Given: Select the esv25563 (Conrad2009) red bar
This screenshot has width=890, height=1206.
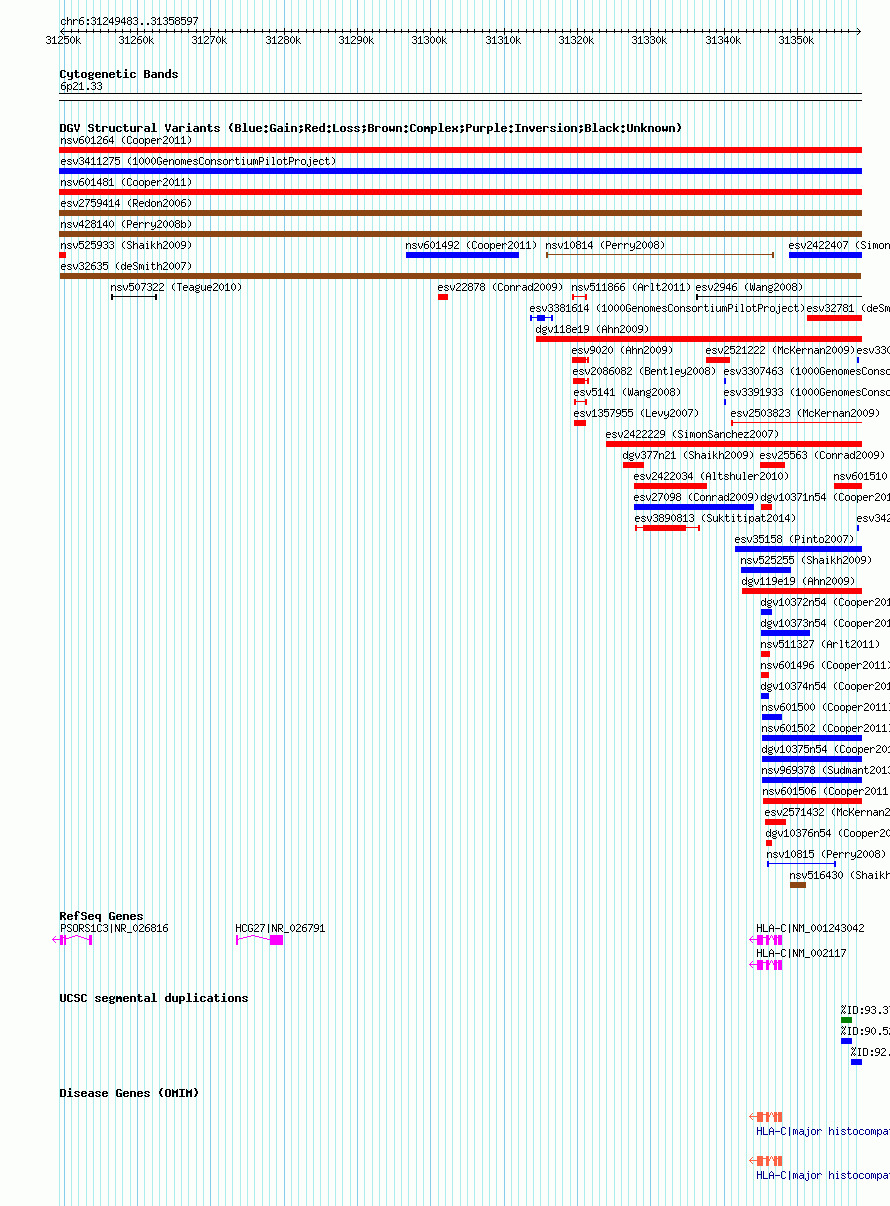Looking at the screenshot, I should (x=772, y=465).
